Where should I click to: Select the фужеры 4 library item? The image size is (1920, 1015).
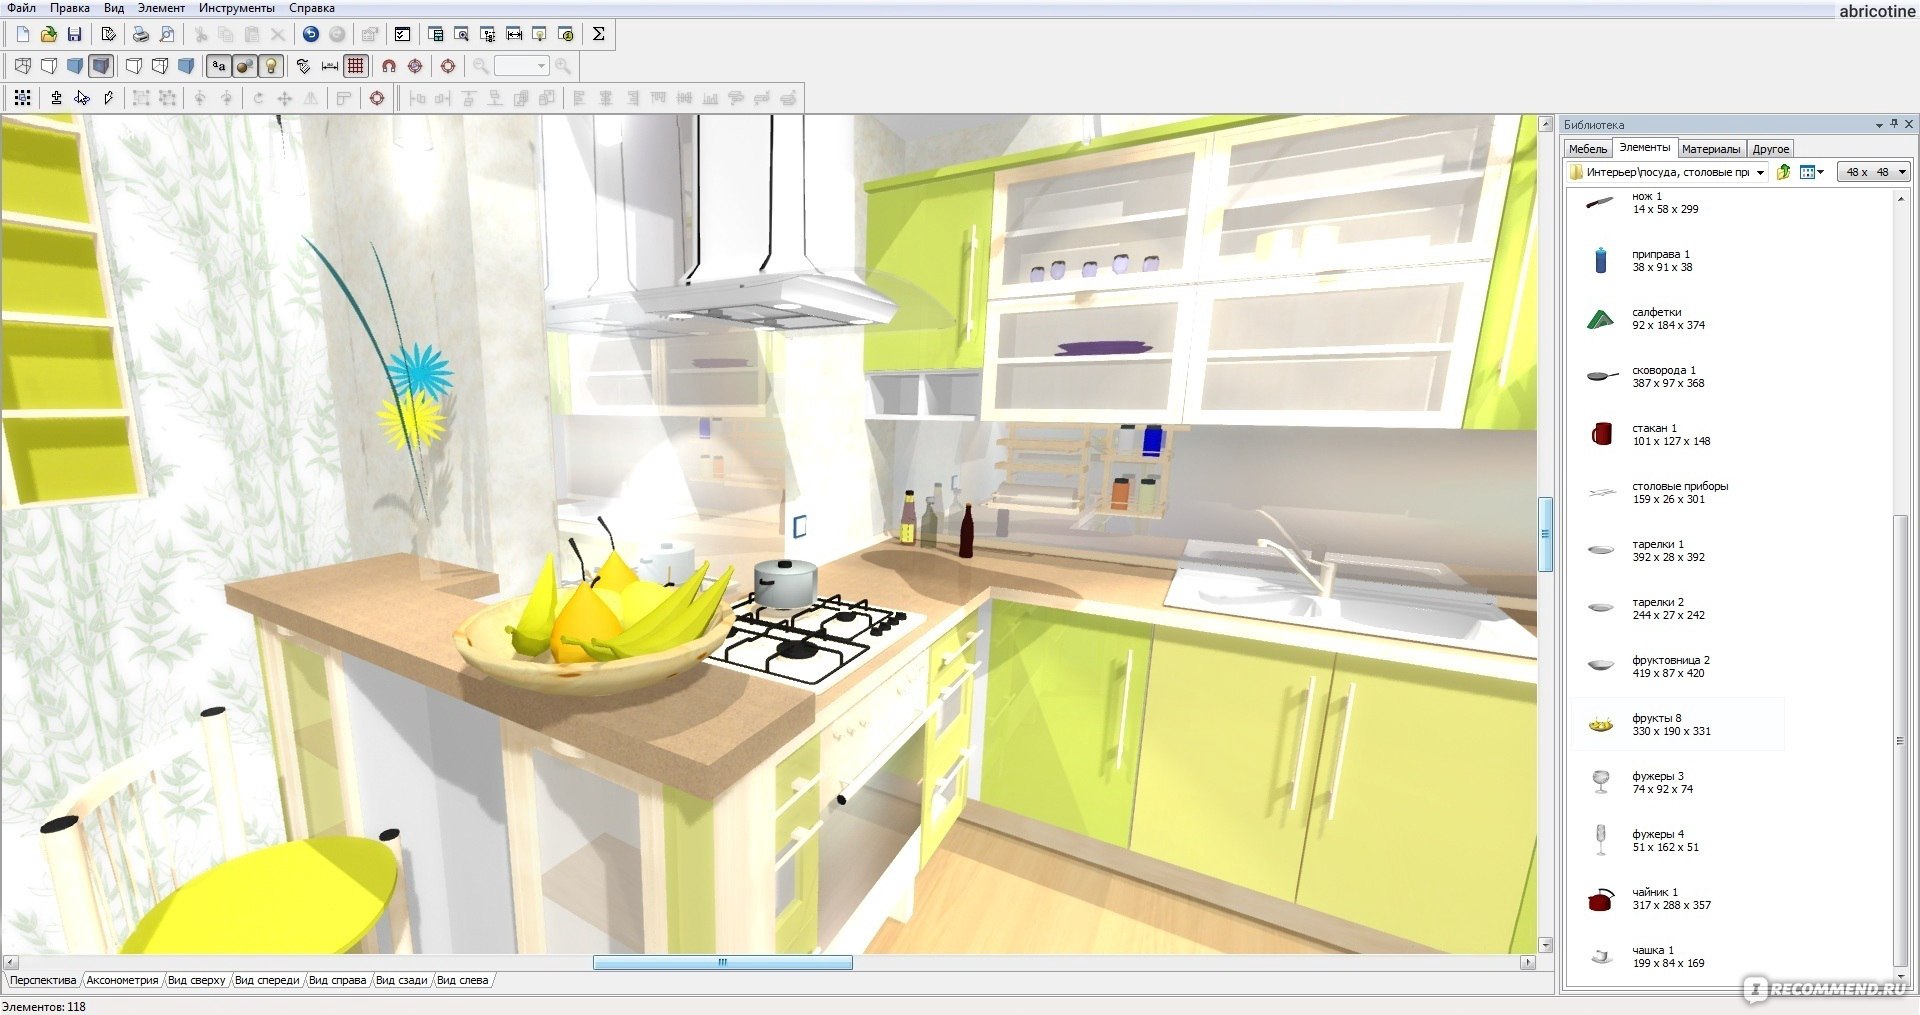coord(1677,841)
